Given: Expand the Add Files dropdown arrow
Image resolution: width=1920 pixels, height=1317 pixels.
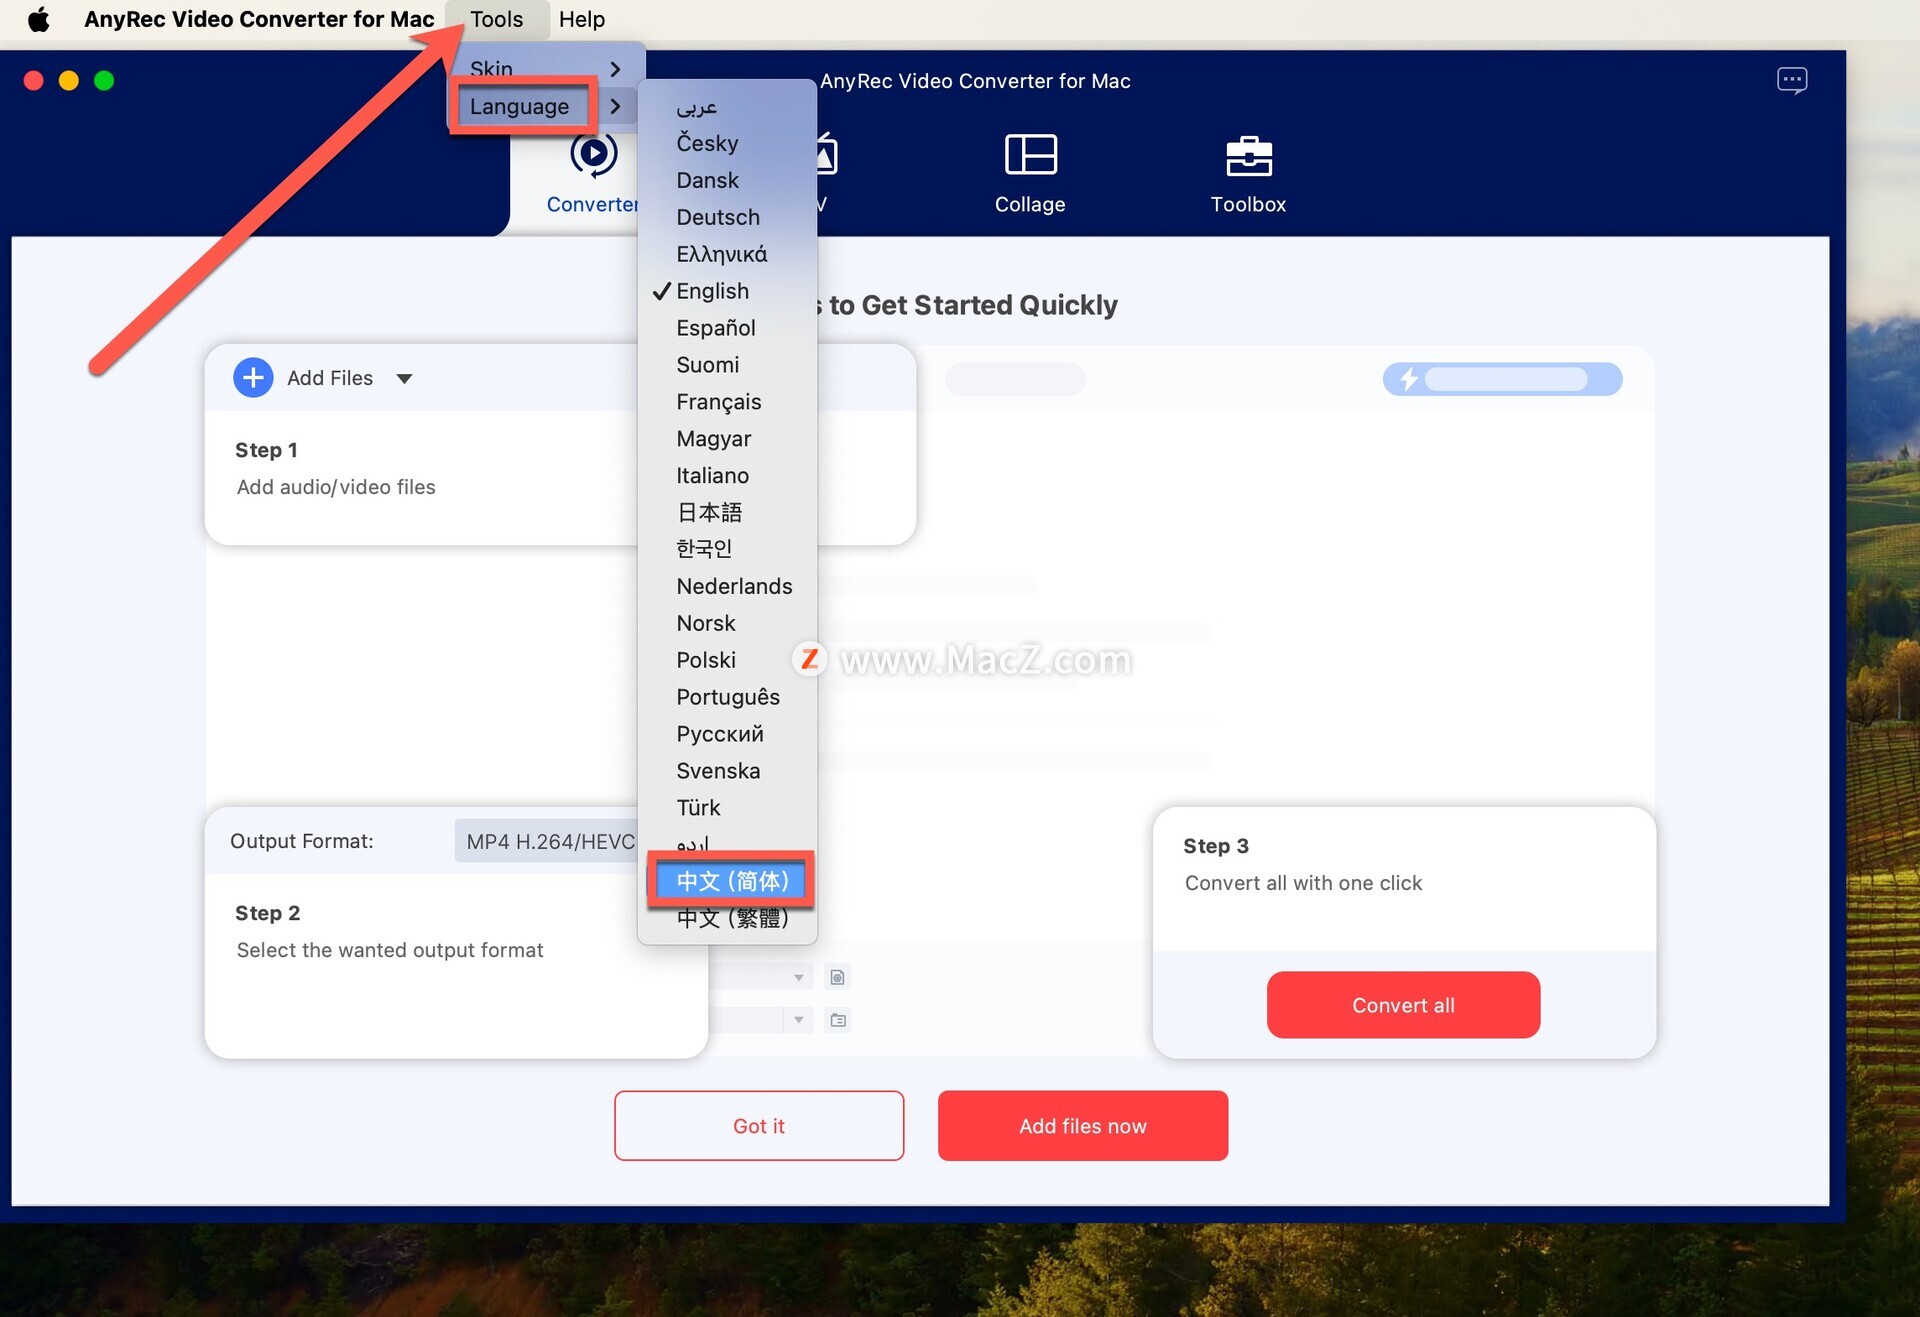Looking at the screenshot, I should click(x=404, y=379).
